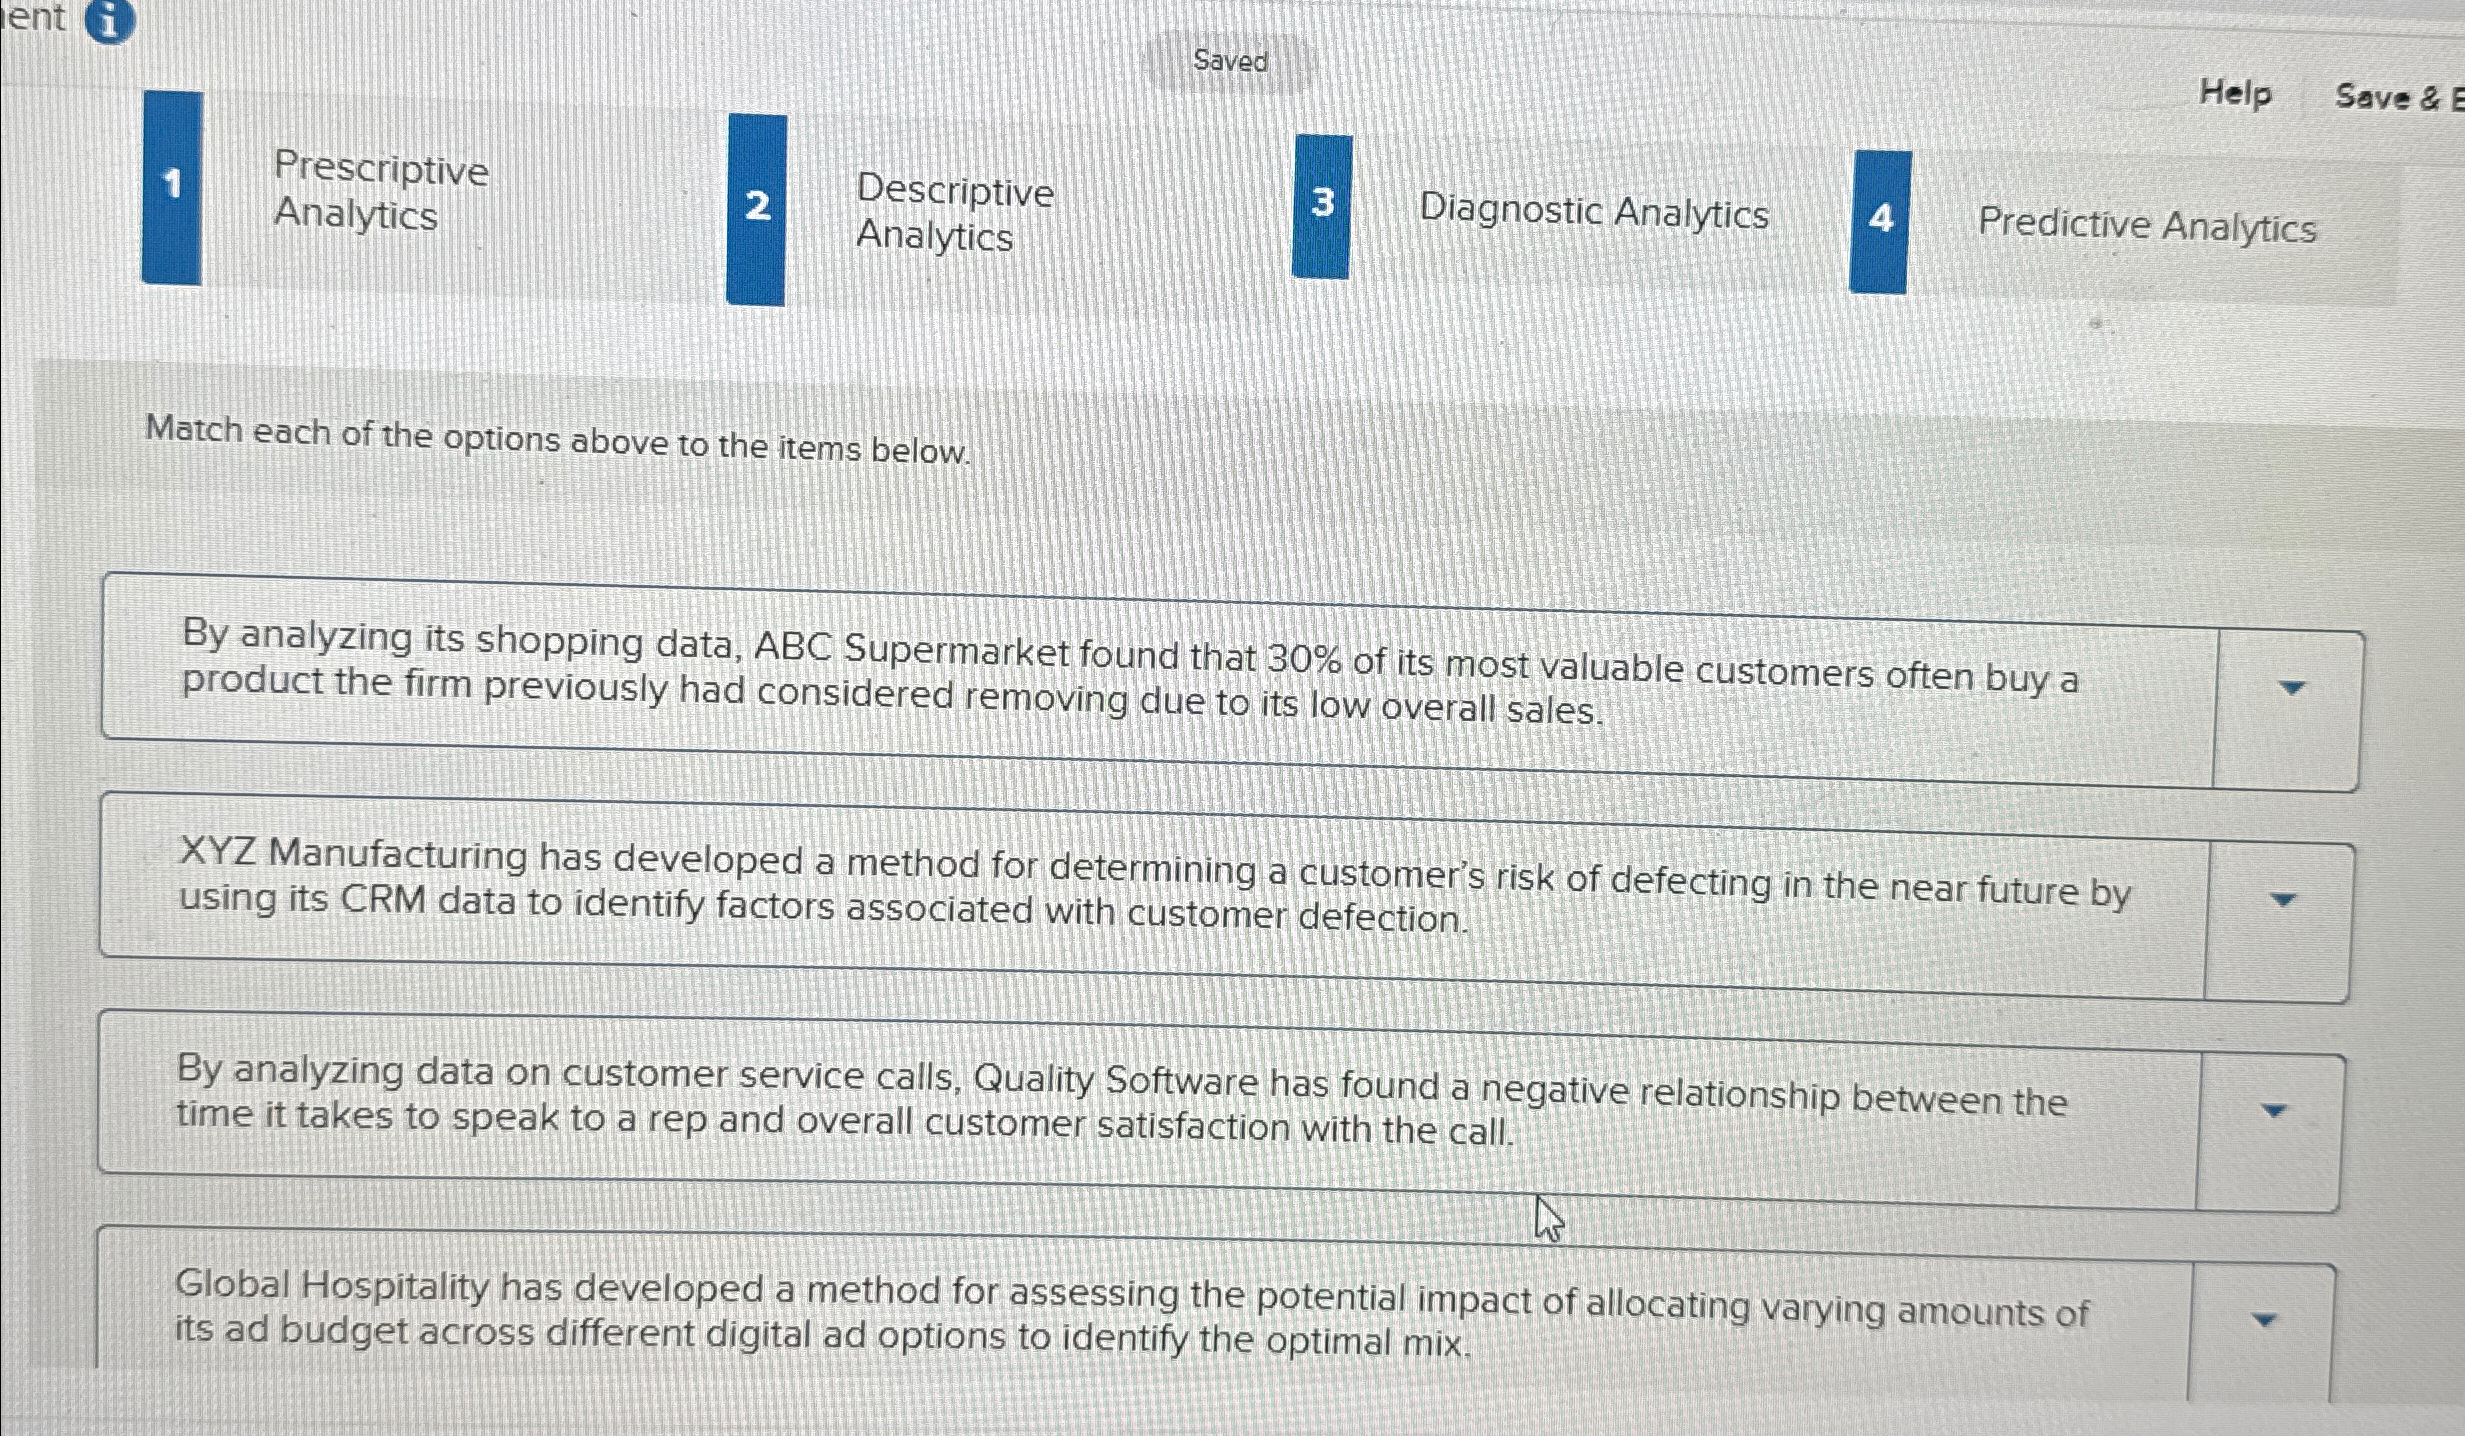The image size is (2465, 1436).
Task: Select the Diagnostic Analytics option label
Action: point(1594,212)
